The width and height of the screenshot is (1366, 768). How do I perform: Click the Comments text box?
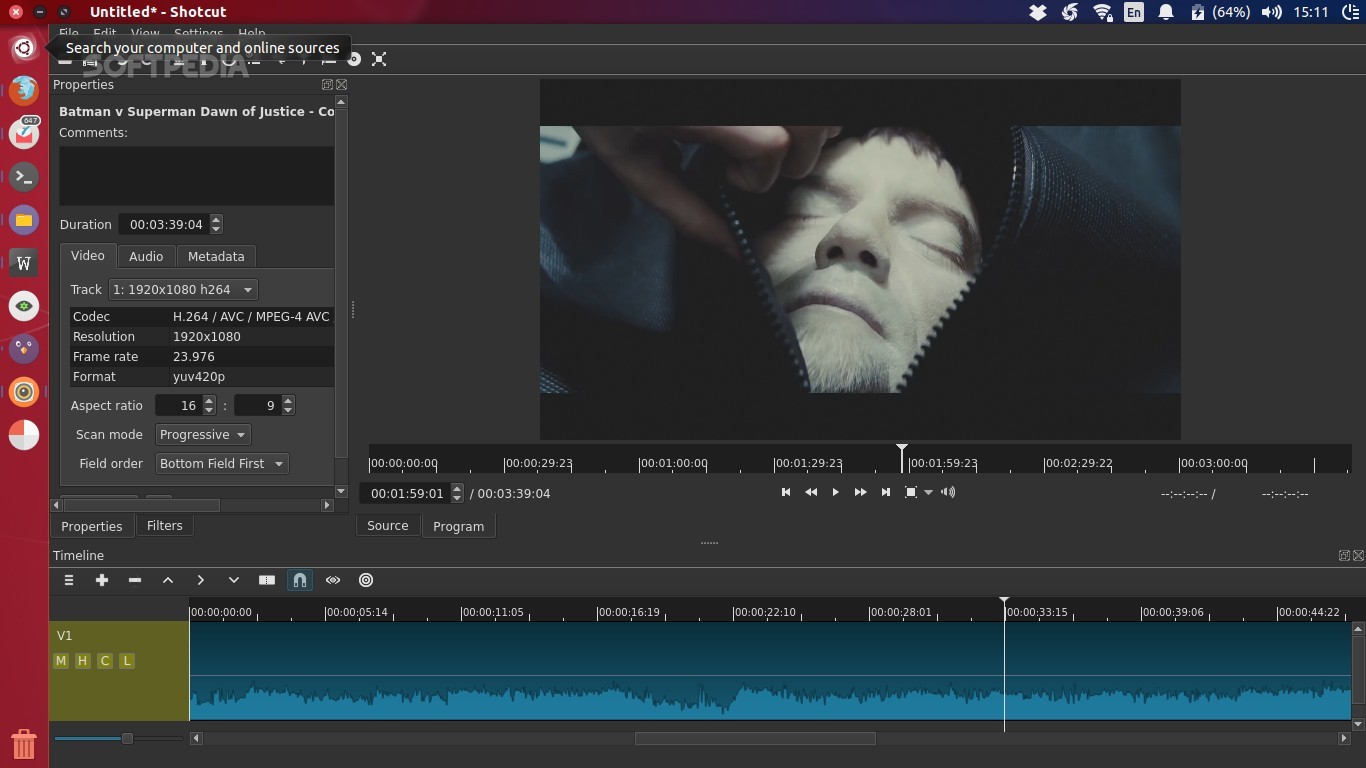point(196,176)
